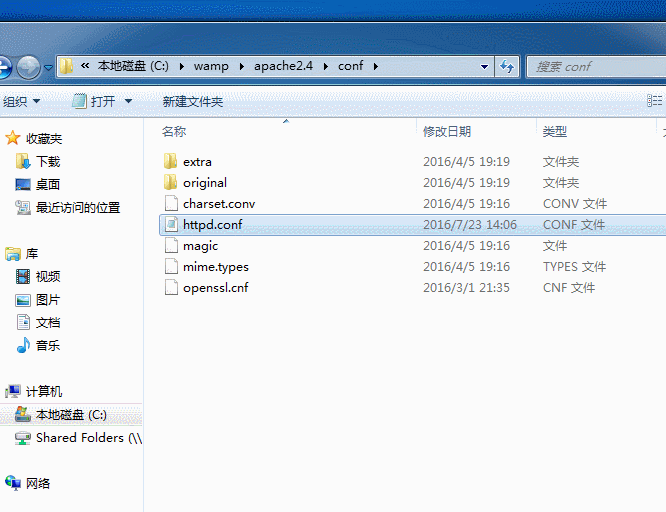
Task: Expand arrow after apache2.4 breadcrumb
Action: pos(325,66)
